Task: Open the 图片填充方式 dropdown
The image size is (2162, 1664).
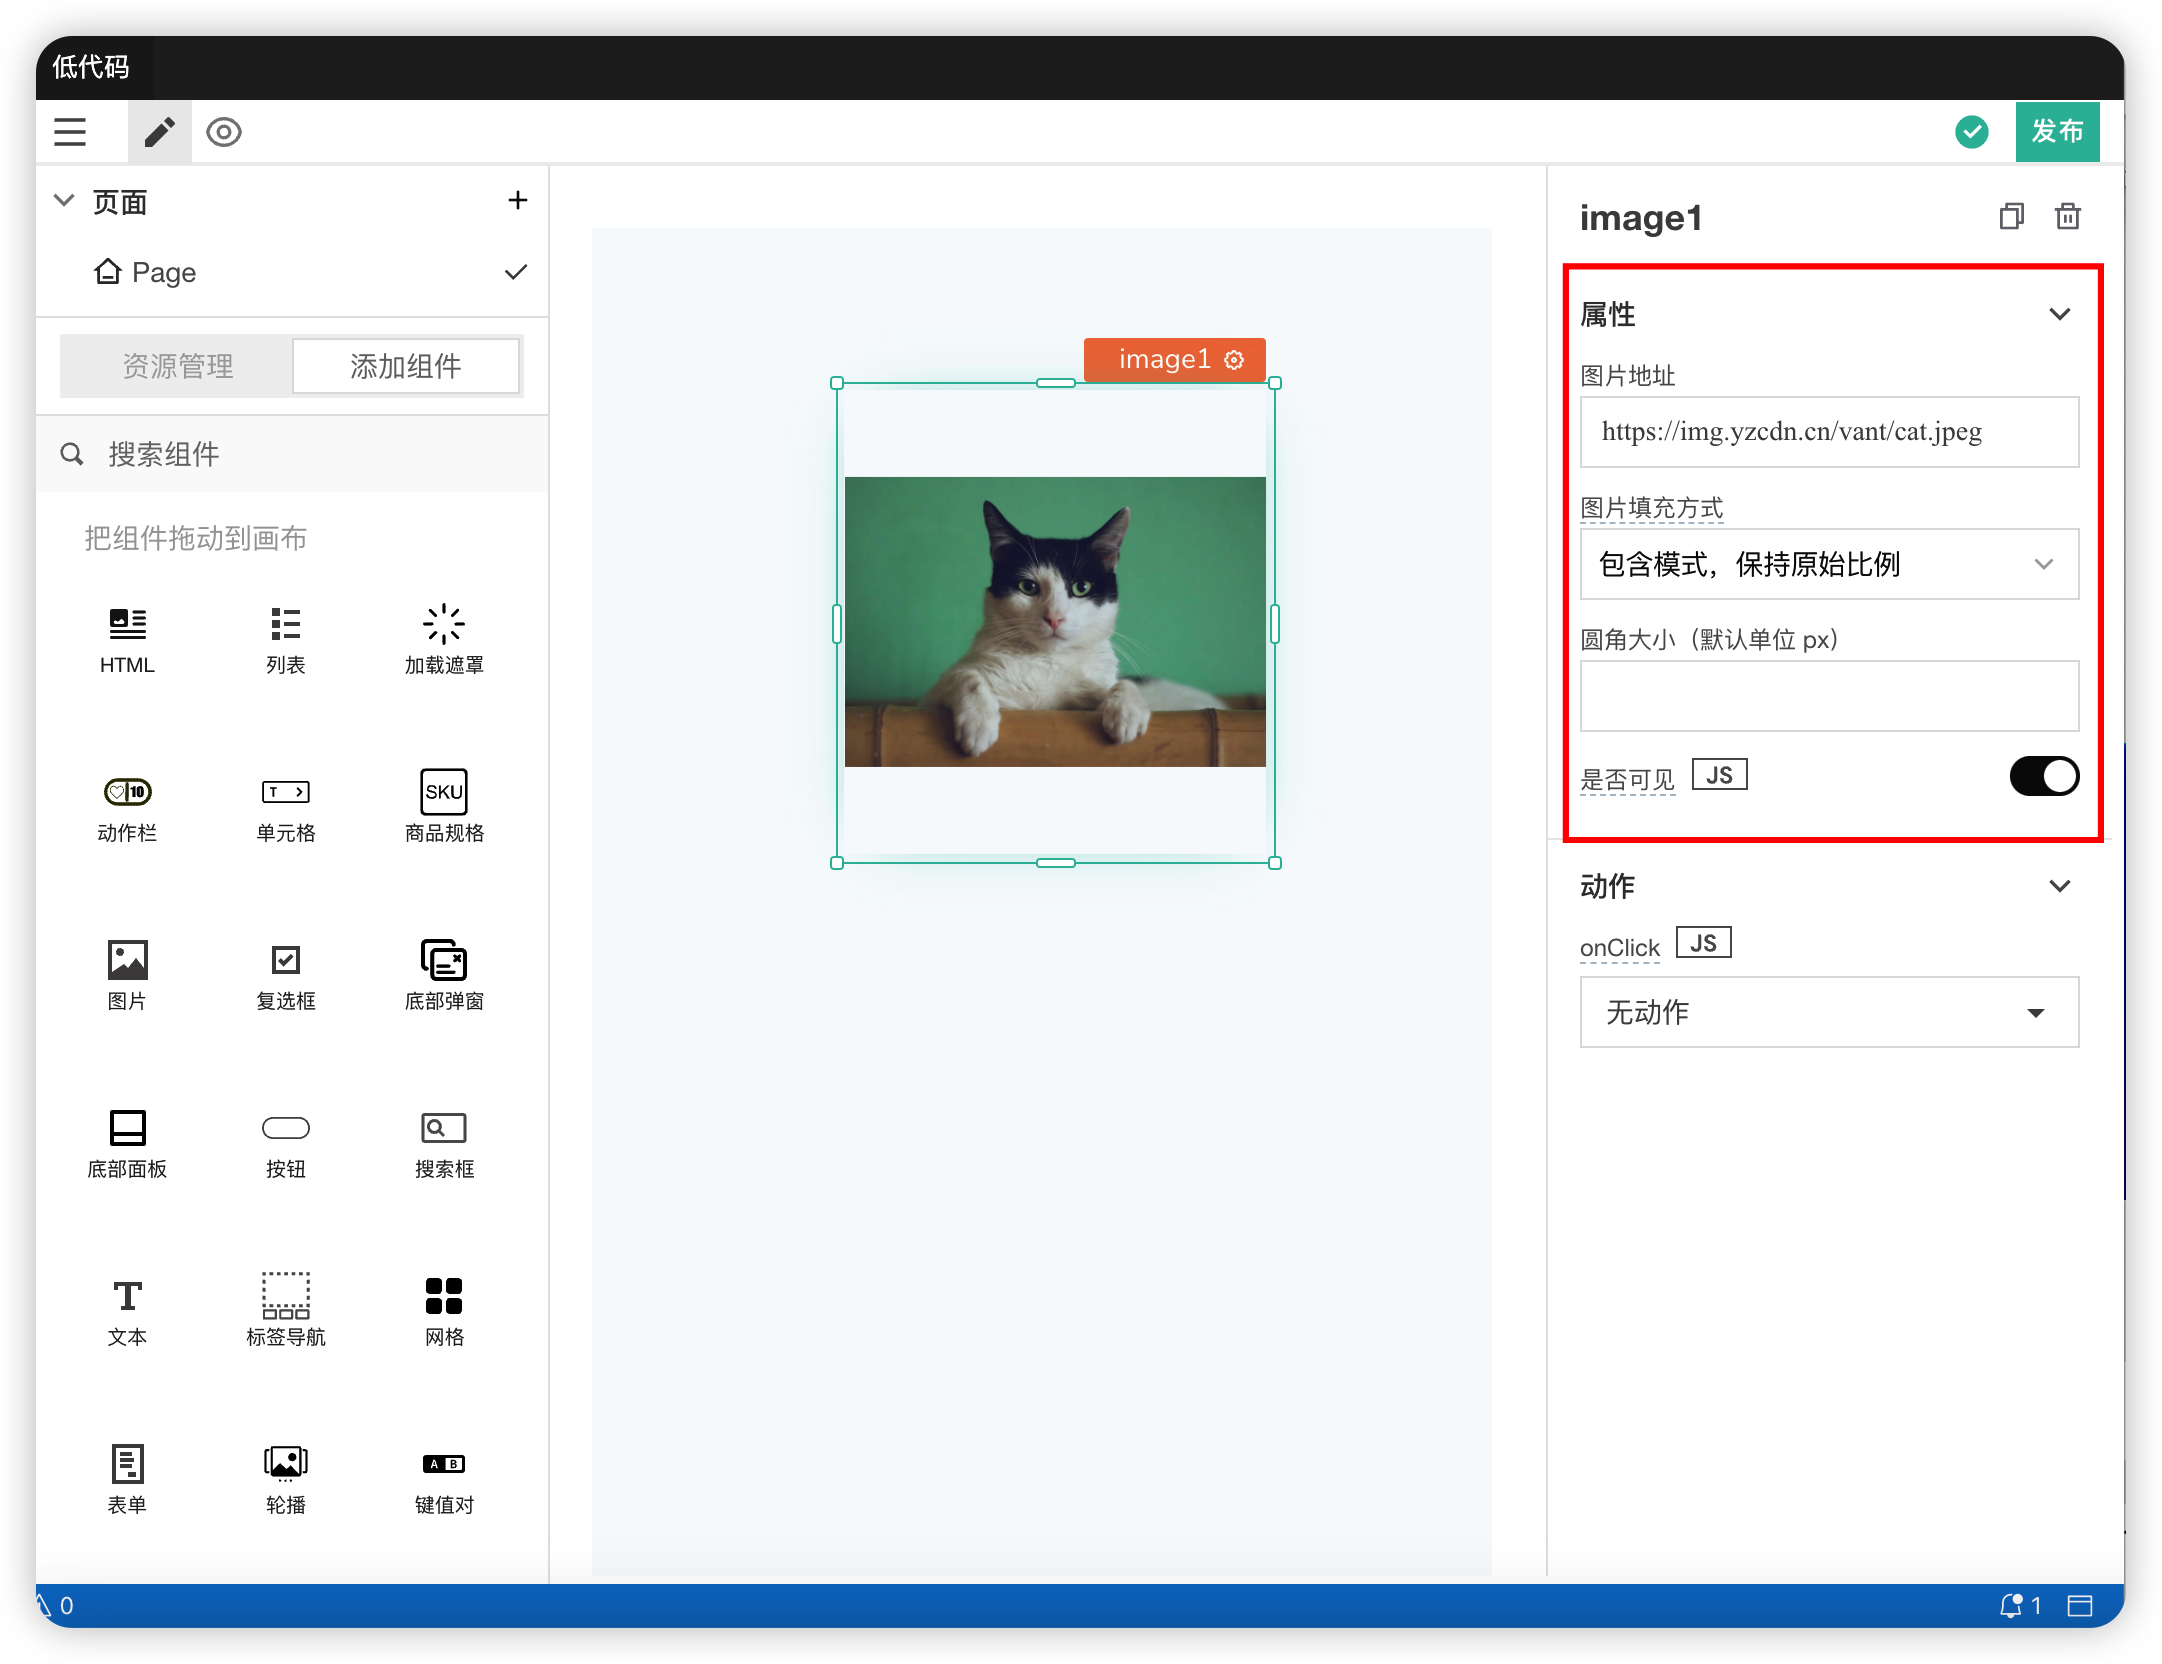Action: (x=1828, y=565)
